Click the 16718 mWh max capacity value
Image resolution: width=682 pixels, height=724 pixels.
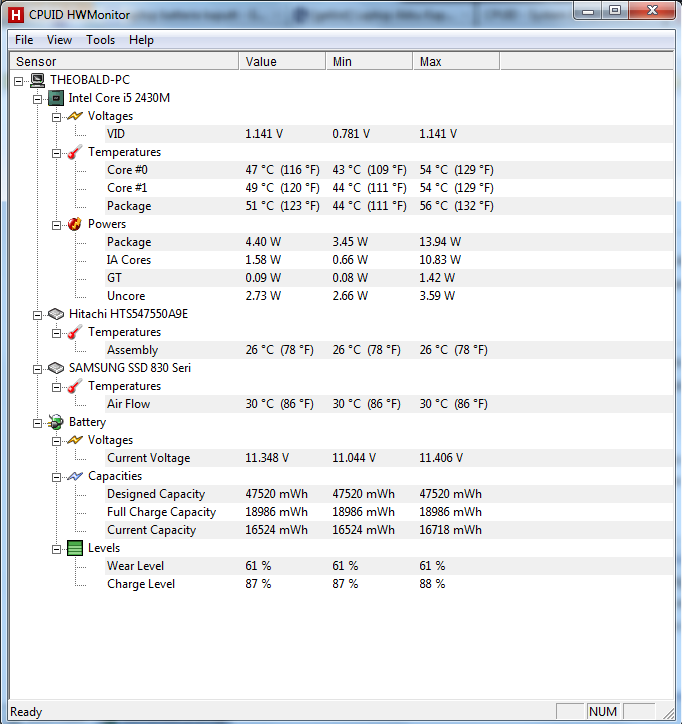point(451,531)
